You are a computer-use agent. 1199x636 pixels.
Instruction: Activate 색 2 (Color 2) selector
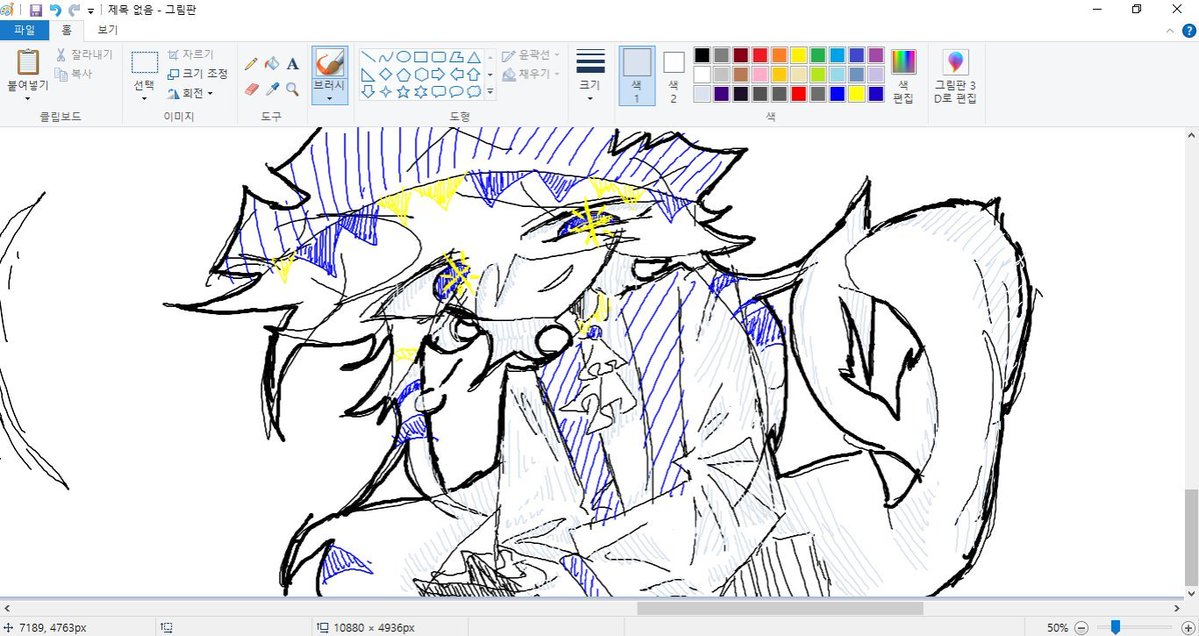(673, 75)
